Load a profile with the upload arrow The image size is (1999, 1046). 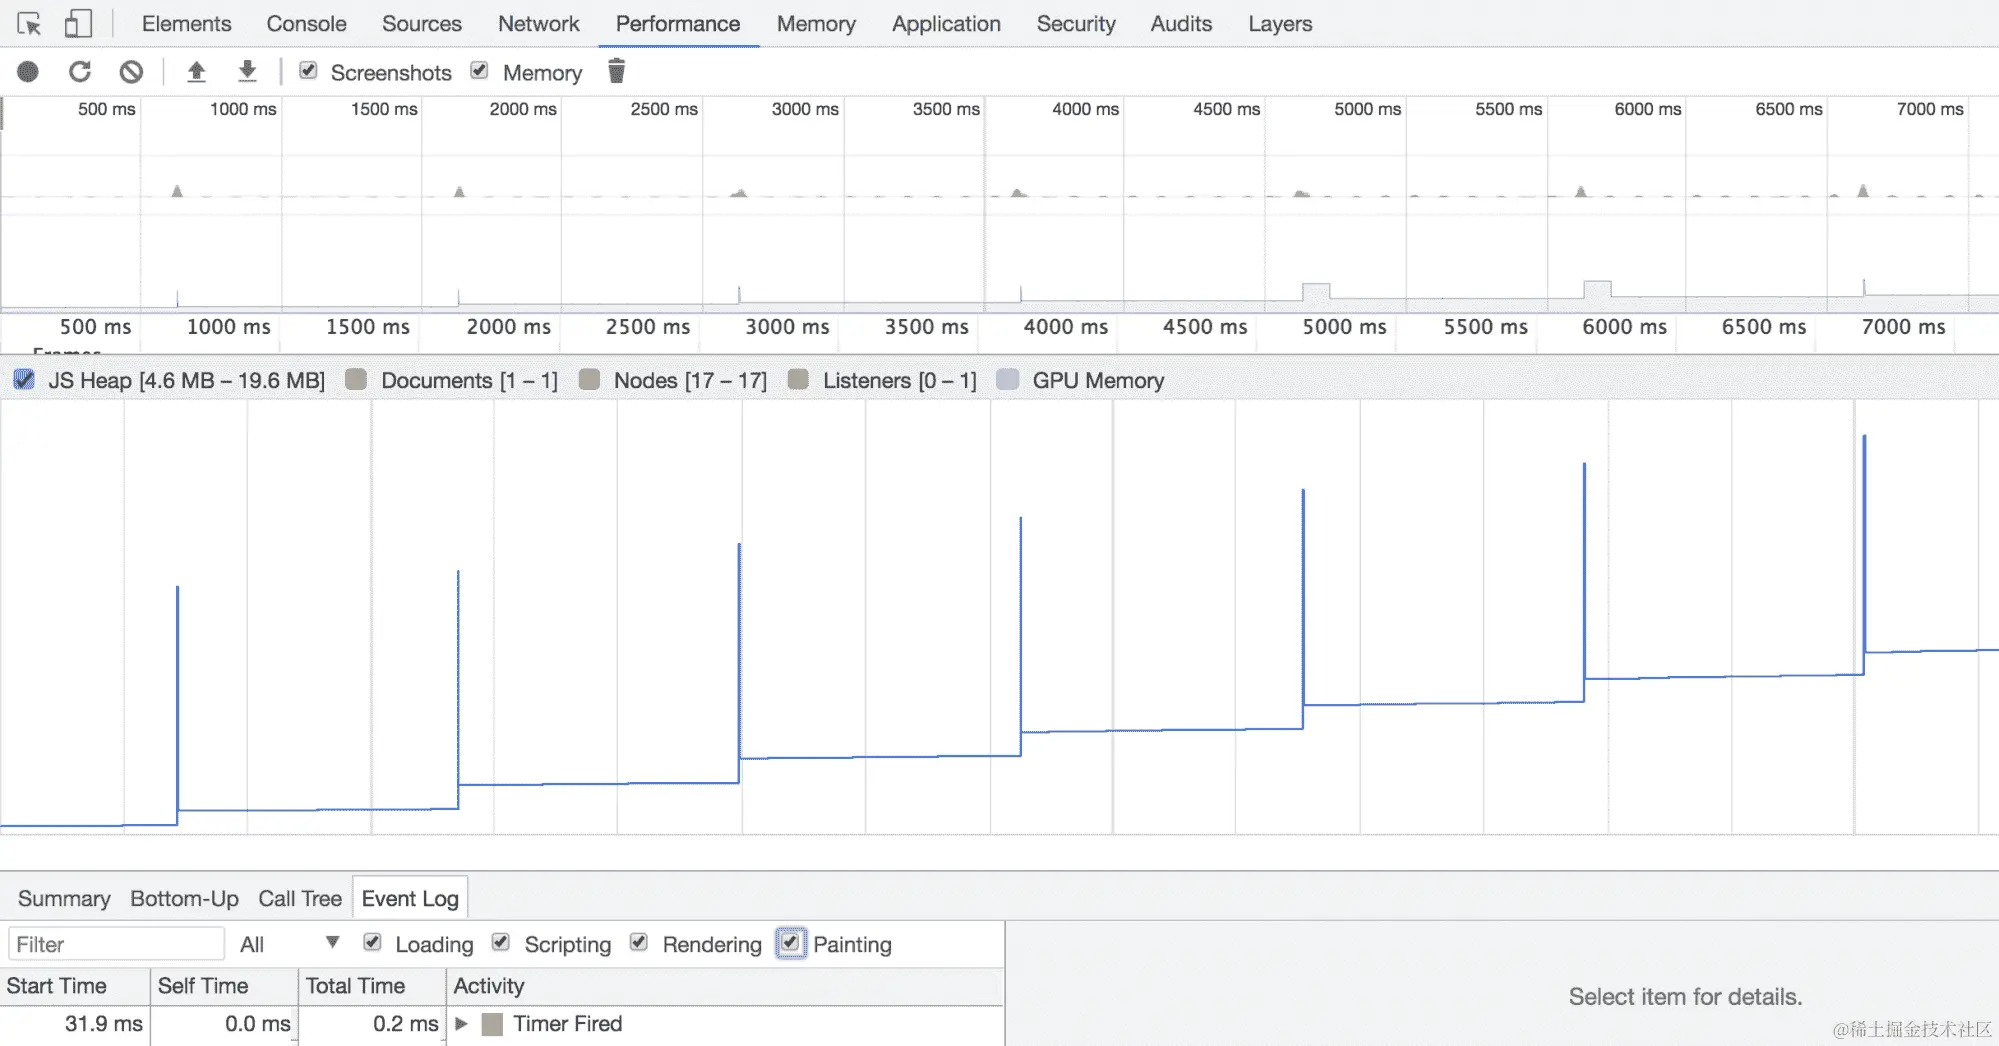coord(197,72)
